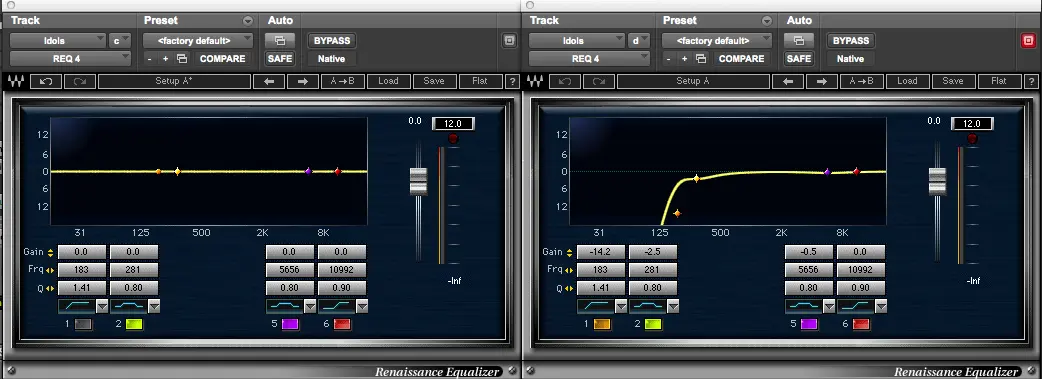Click the redo arrow in the right REQ window
Screen dimensions: 1042x379
(x=599, y=81)
